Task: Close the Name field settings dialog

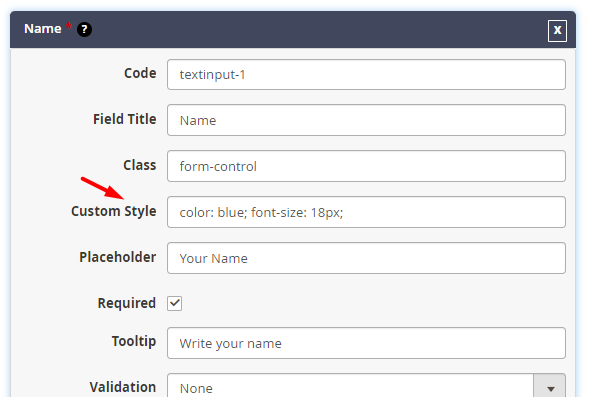Action: tap(557, 30)
